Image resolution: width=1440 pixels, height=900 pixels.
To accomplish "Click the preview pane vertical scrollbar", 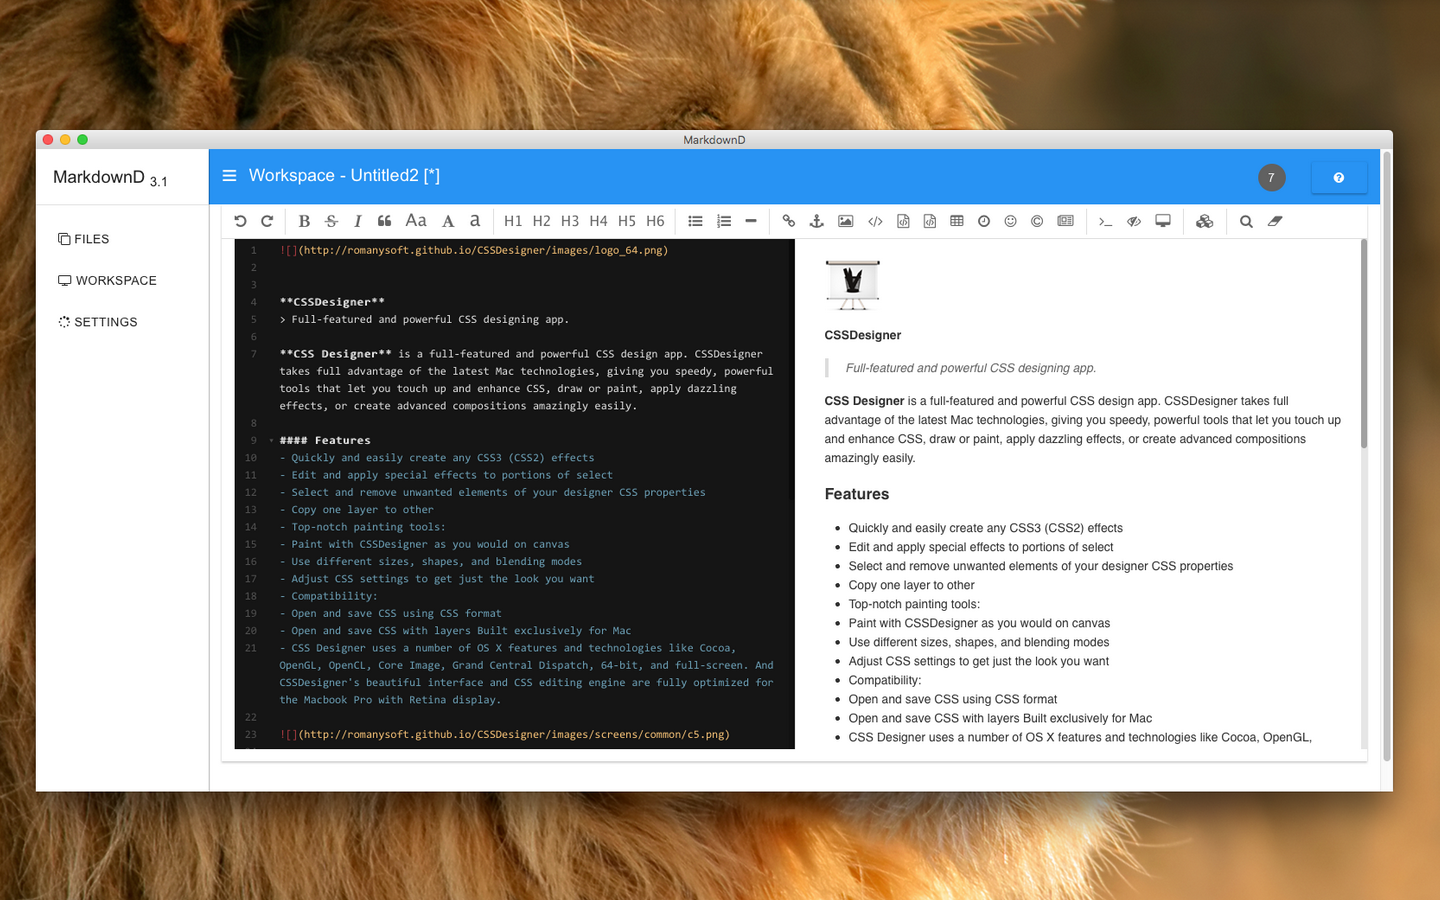I will click(1364, 343).
